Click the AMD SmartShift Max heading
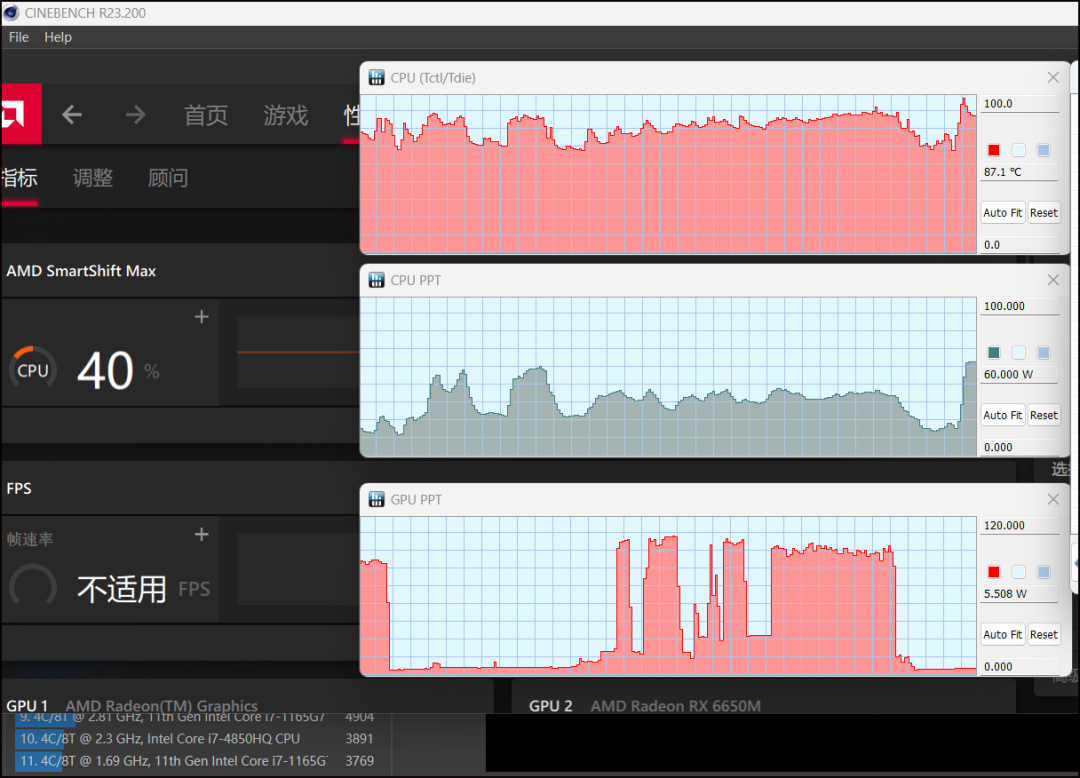 [81, 271]
